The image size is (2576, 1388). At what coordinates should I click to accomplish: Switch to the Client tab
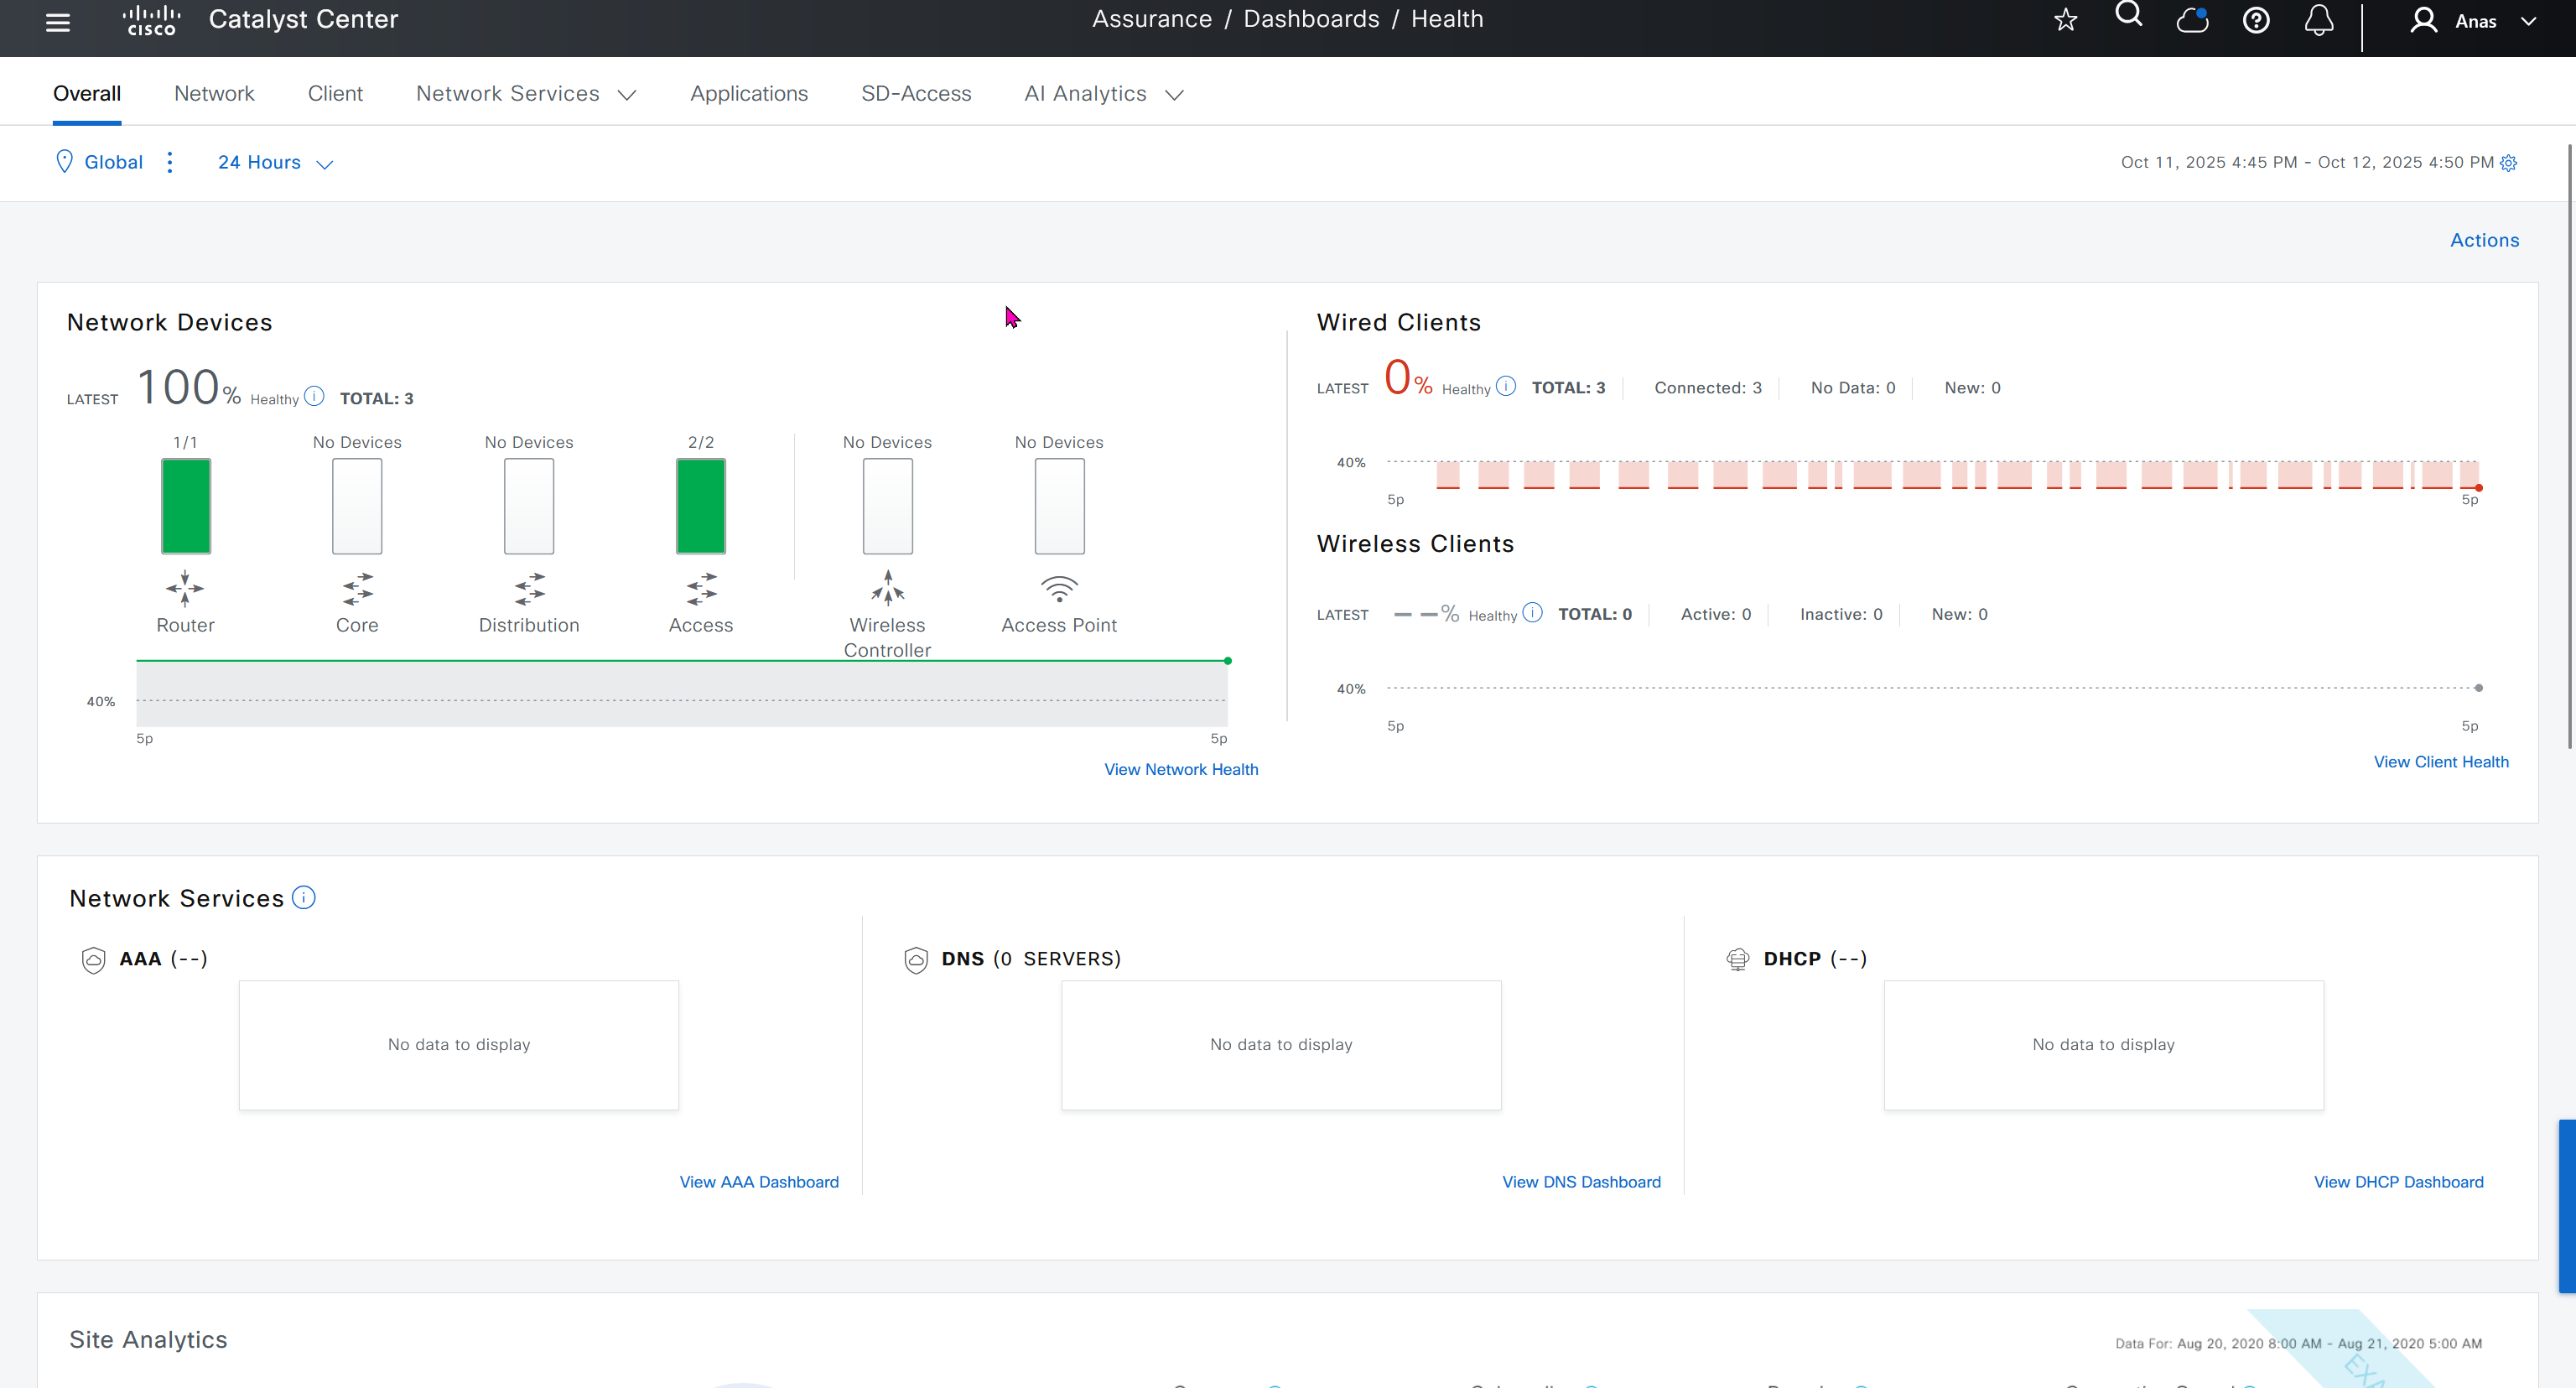(335, 94)
